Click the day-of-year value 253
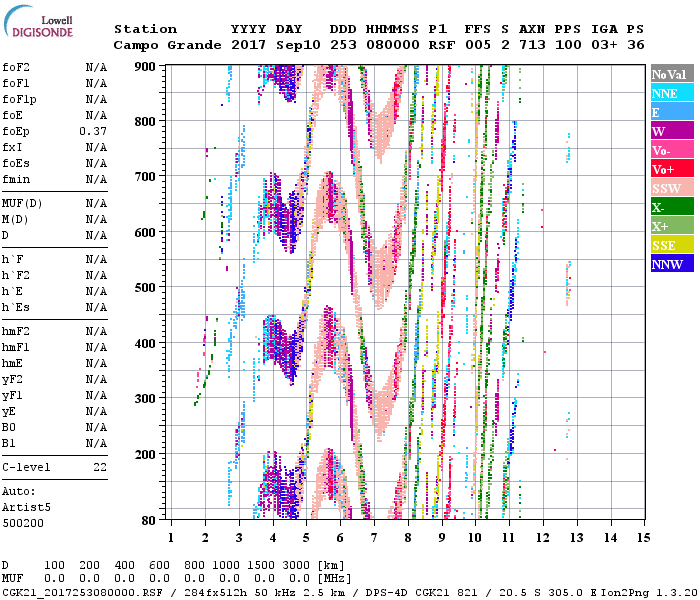 point(343,45)
